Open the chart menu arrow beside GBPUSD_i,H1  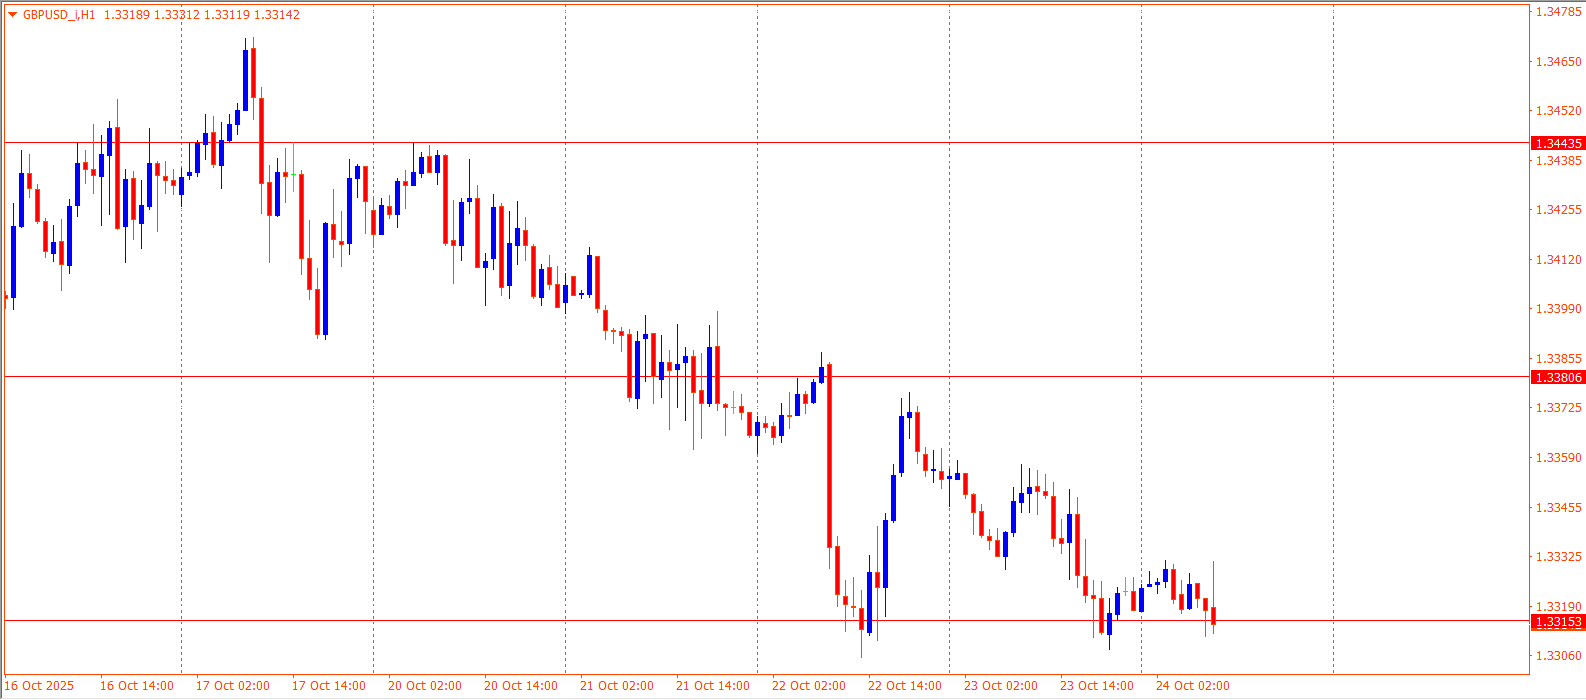click(x=12, y=15)
